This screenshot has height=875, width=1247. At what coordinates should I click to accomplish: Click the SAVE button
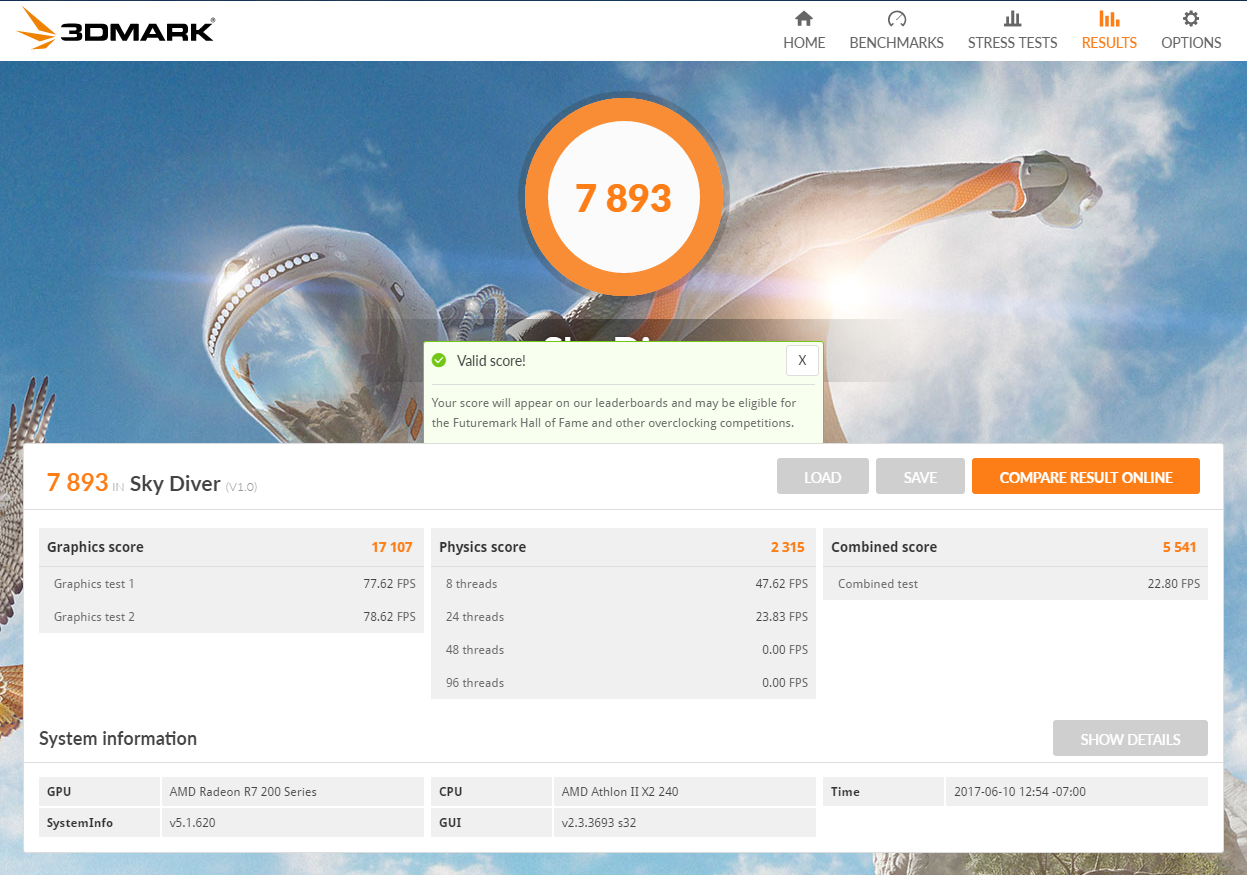coord(920,477)
